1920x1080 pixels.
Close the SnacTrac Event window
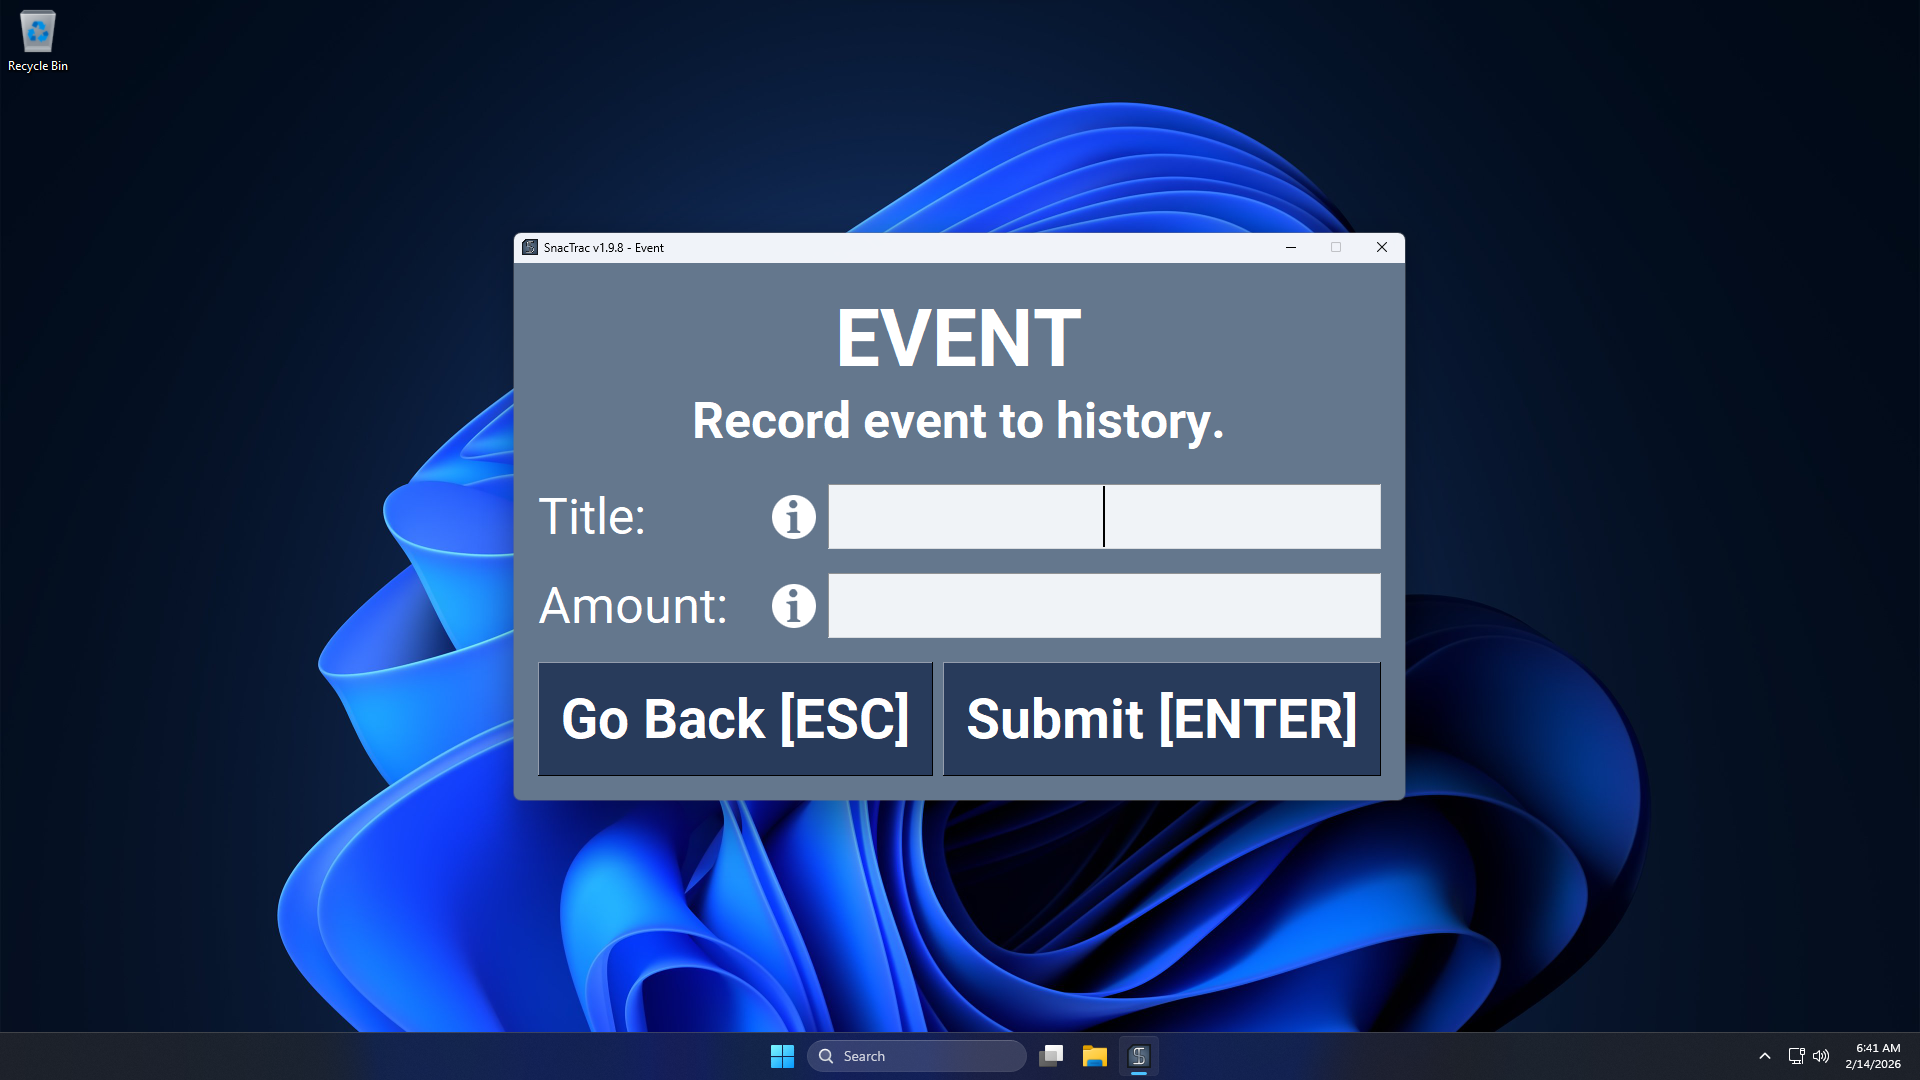coord(1382,247)
